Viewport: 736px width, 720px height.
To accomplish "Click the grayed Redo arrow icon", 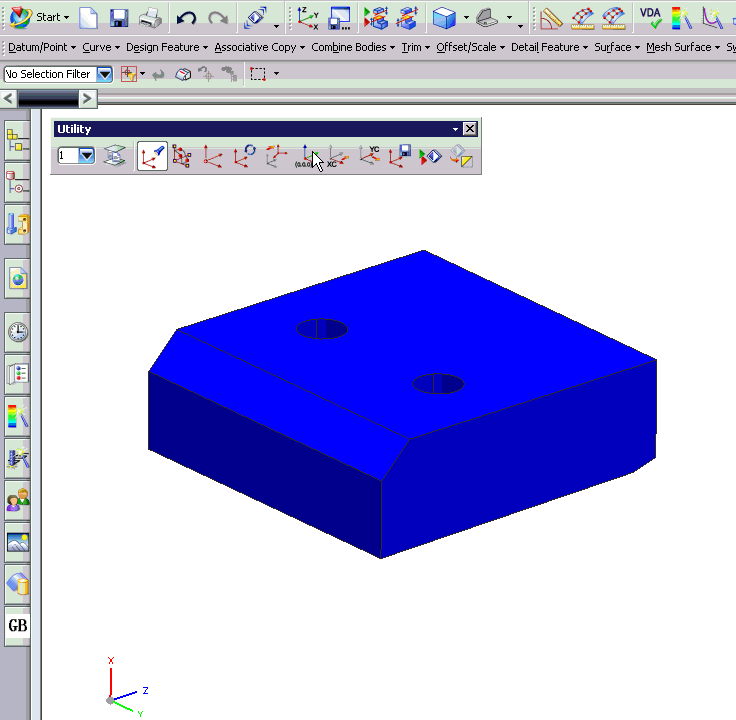I will point(218,18).
